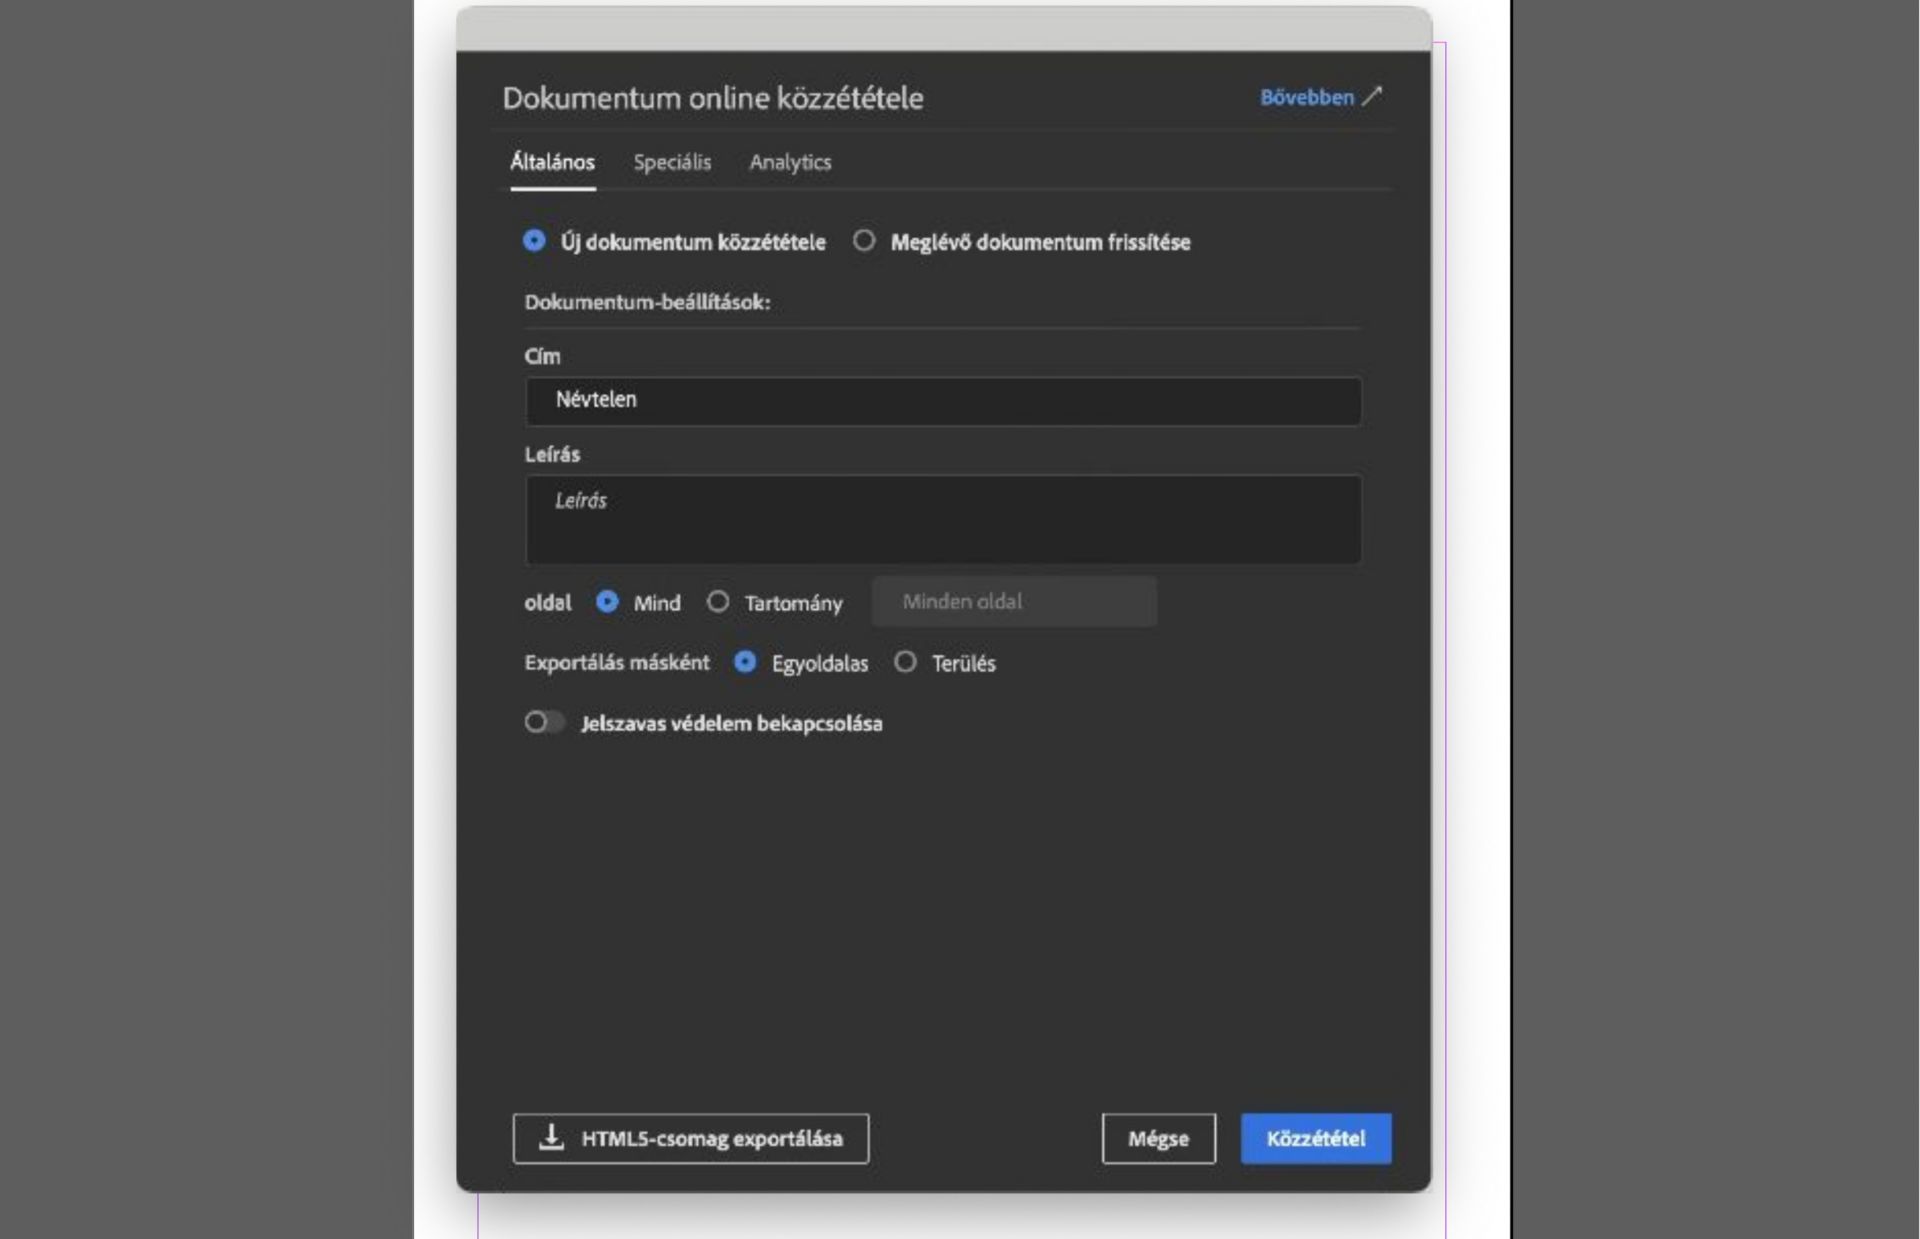This screenshot has height=1239, width=1920.
Task: Click inside the Leírás description box
Action: click(x=941, y=519)
